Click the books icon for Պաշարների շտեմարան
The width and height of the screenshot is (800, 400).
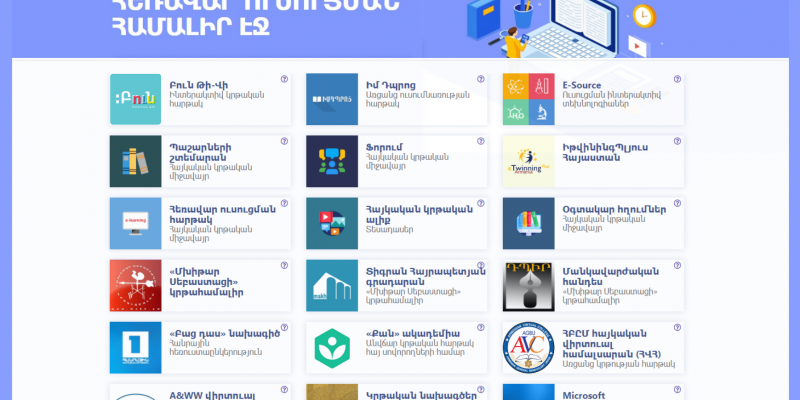pyautogui.click(x=135, y=161)
